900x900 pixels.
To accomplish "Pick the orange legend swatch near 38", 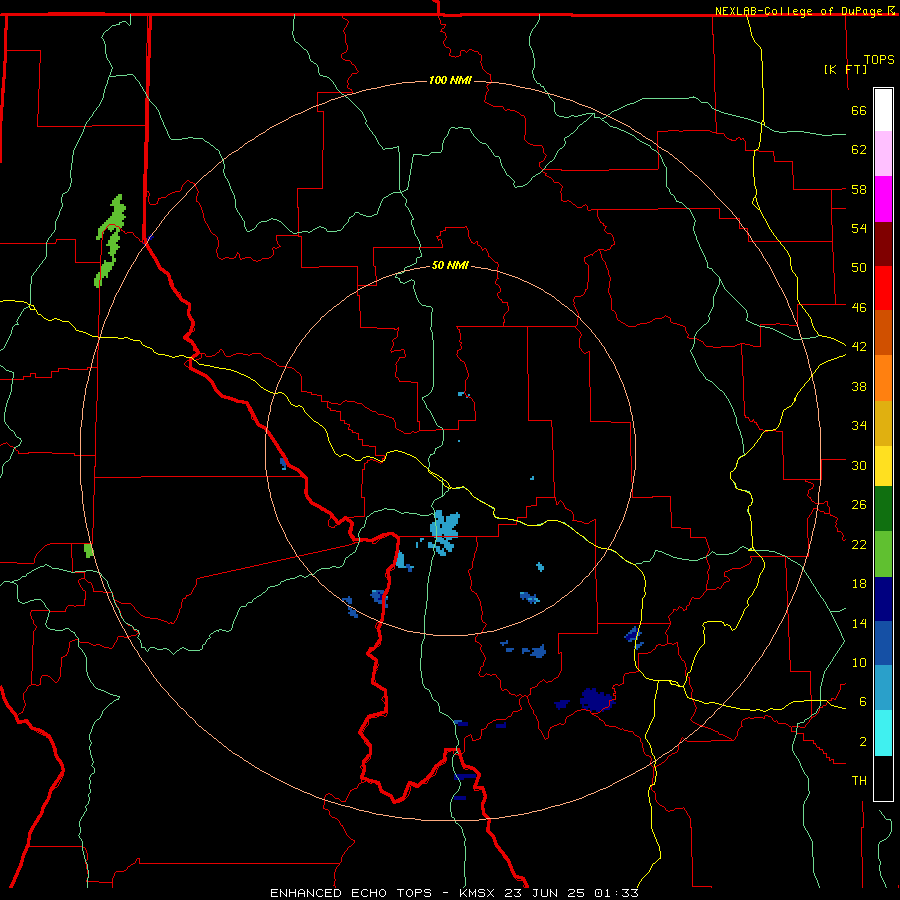I will tap(883, 378).
